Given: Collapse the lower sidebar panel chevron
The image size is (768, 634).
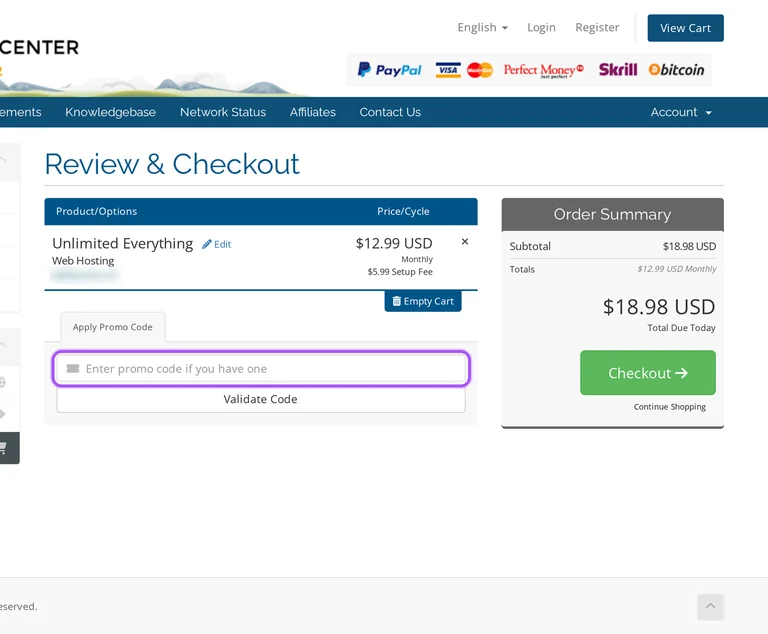Looking at the screenshot, I should [x=3, y=345].
